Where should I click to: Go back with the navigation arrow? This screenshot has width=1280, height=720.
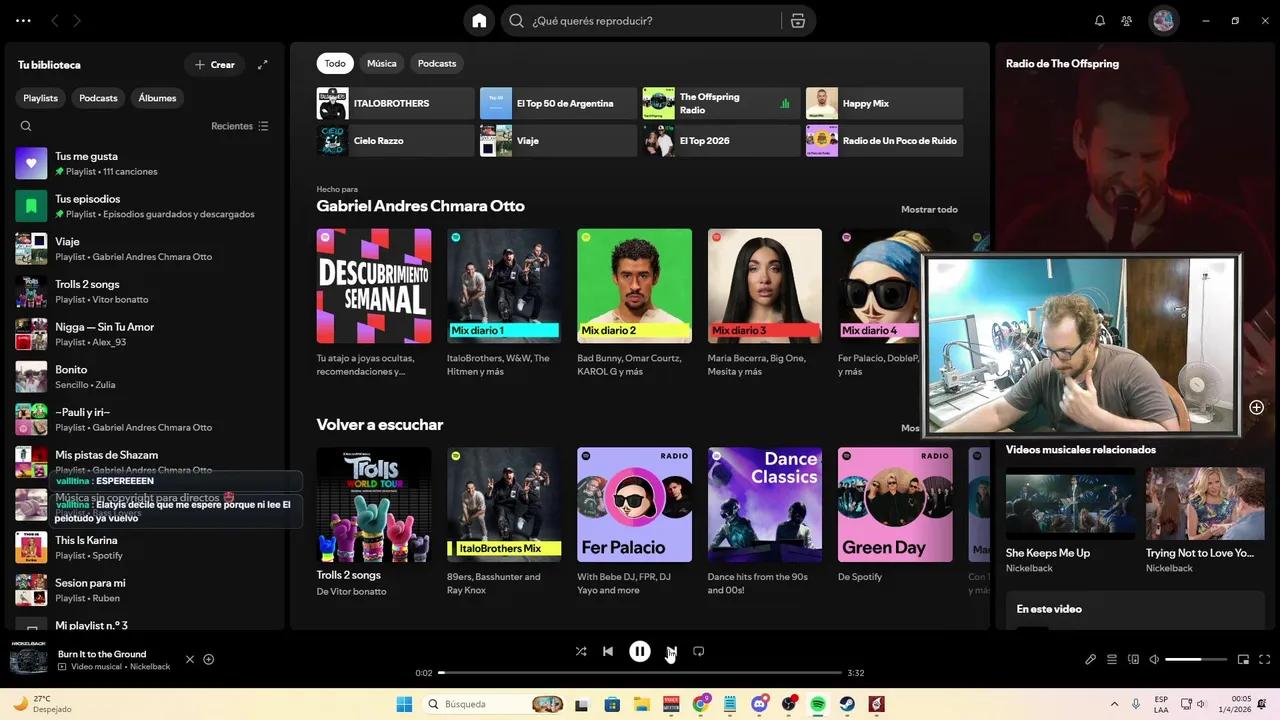click(x=55, y=21)
